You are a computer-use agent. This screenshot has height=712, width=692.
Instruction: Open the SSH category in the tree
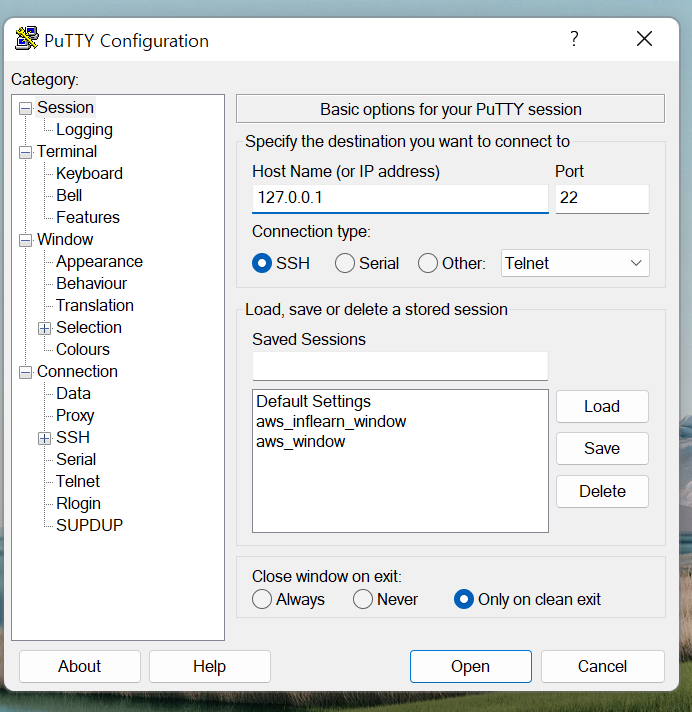(x=73, y=438)
